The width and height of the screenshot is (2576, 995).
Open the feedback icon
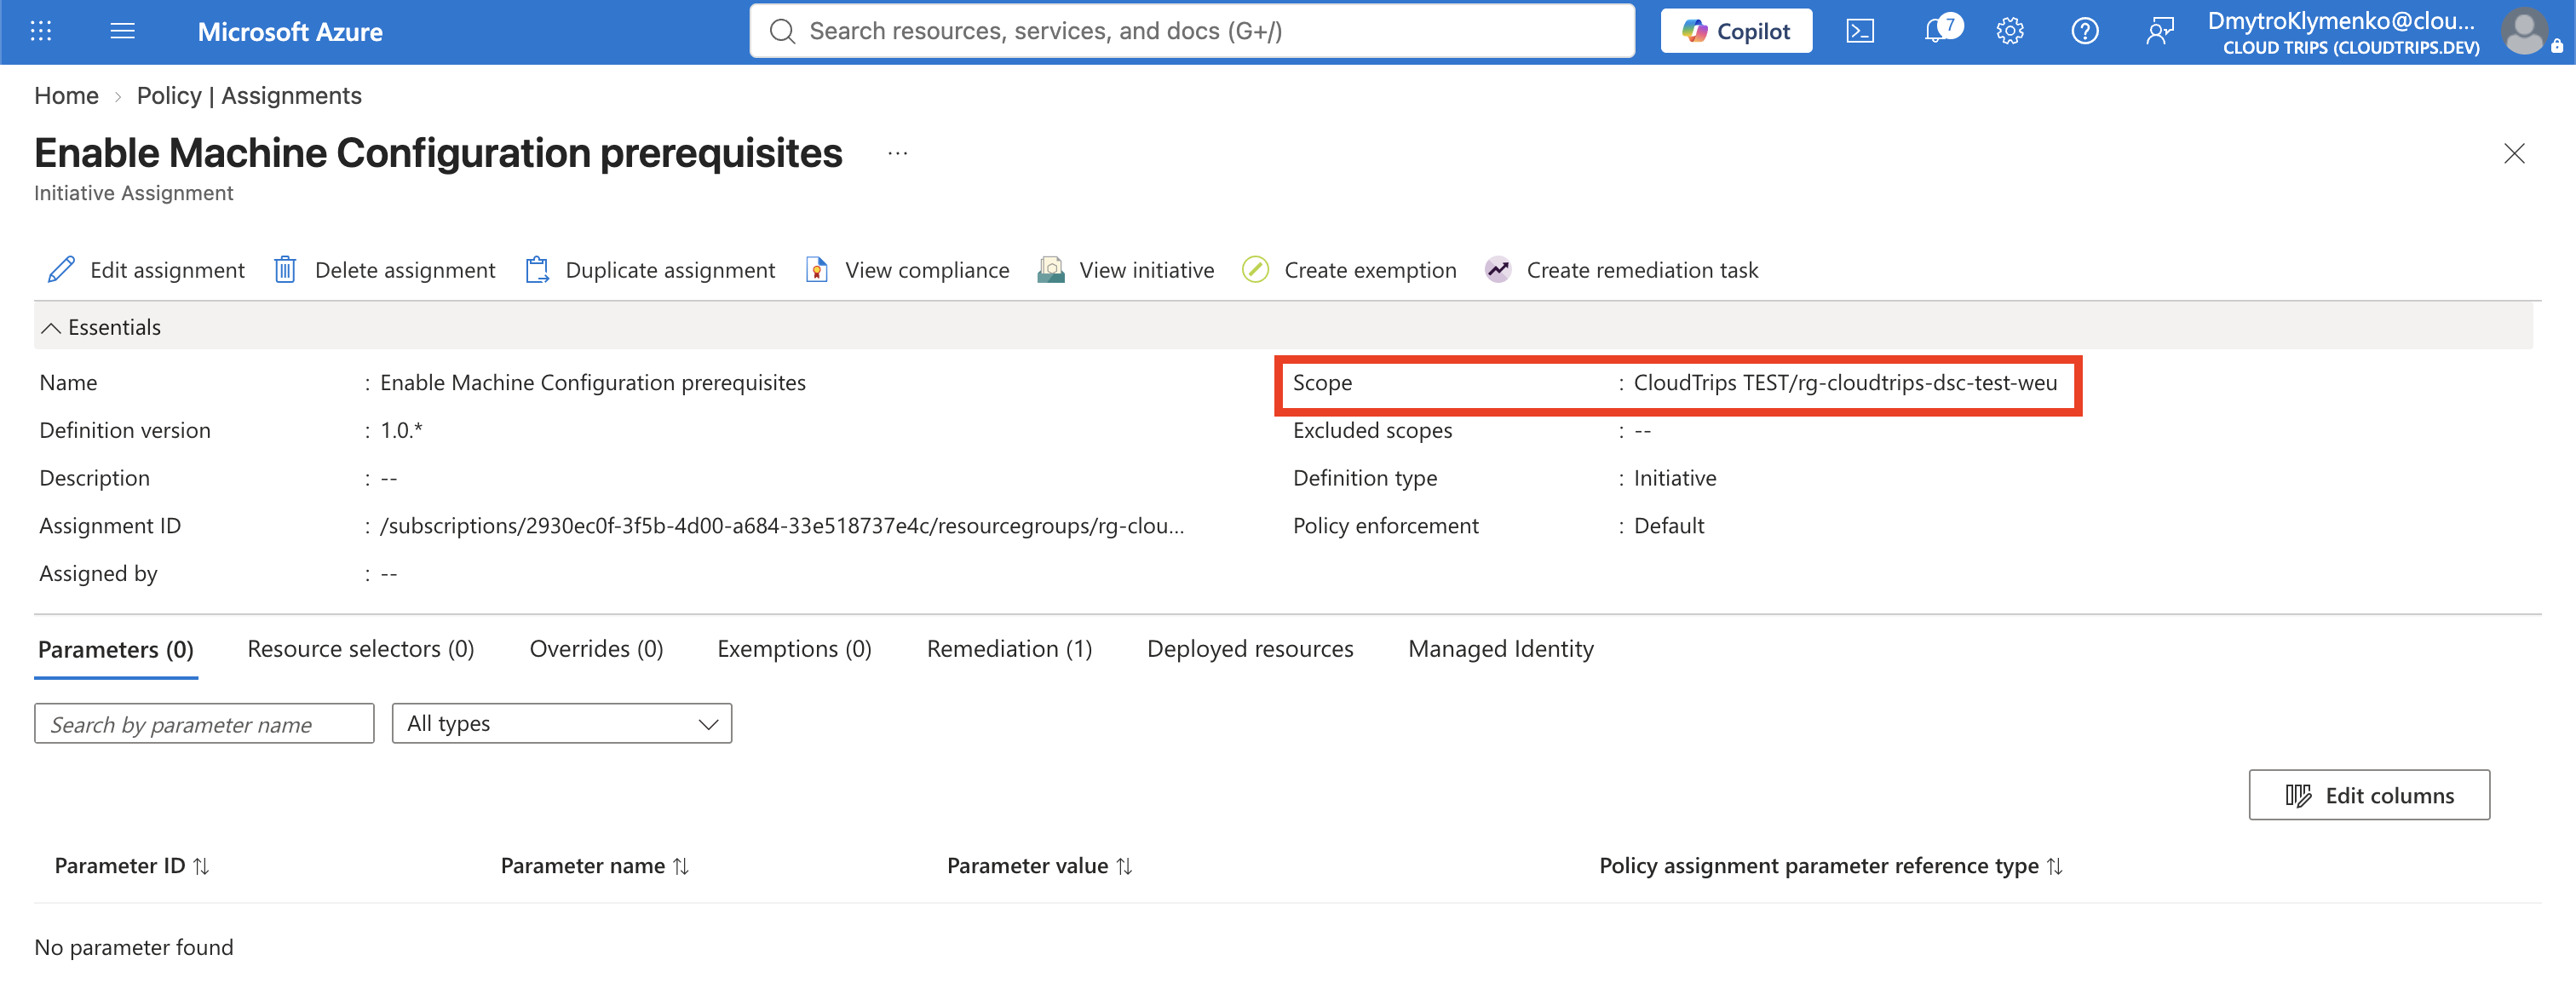pos(2159,31)
